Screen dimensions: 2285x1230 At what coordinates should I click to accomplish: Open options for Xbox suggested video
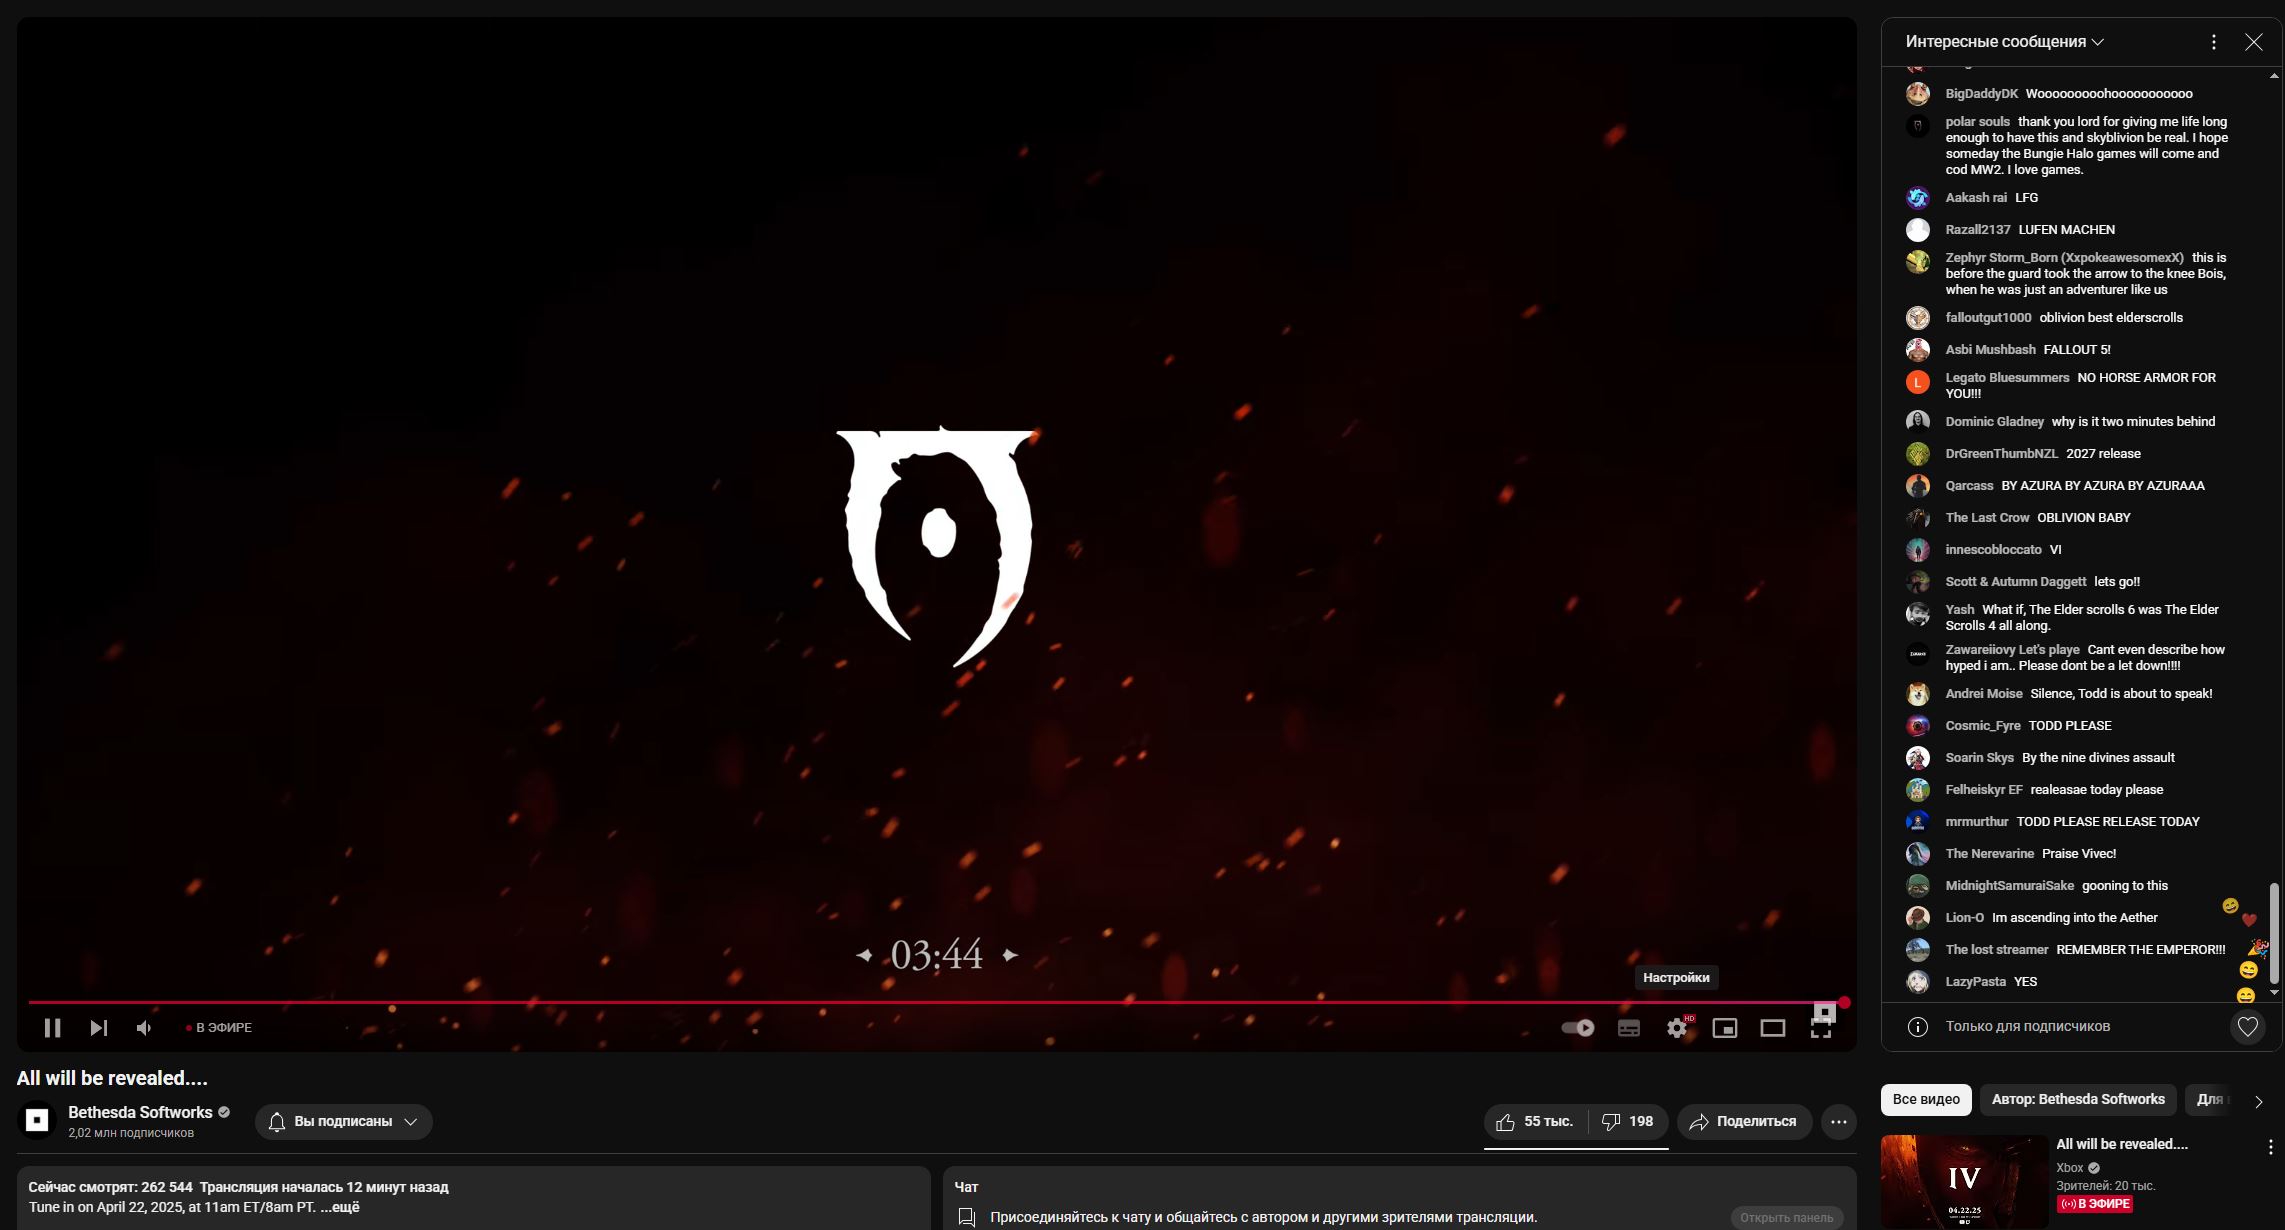click(2270, 1147)
